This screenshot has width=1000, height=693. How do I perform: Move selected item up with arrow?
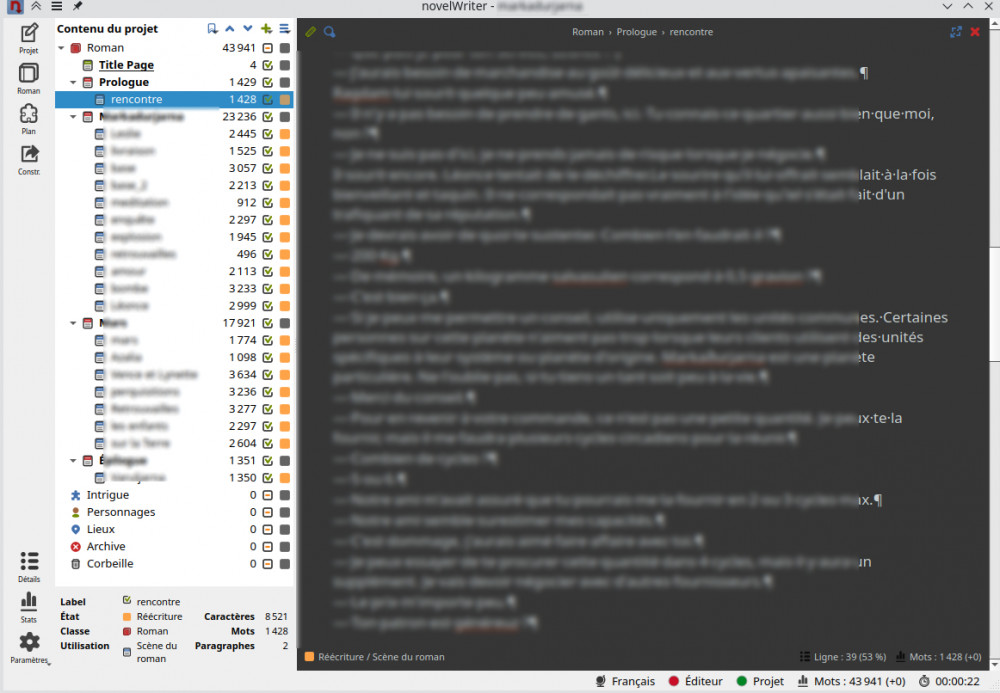(x=230, y=29)
